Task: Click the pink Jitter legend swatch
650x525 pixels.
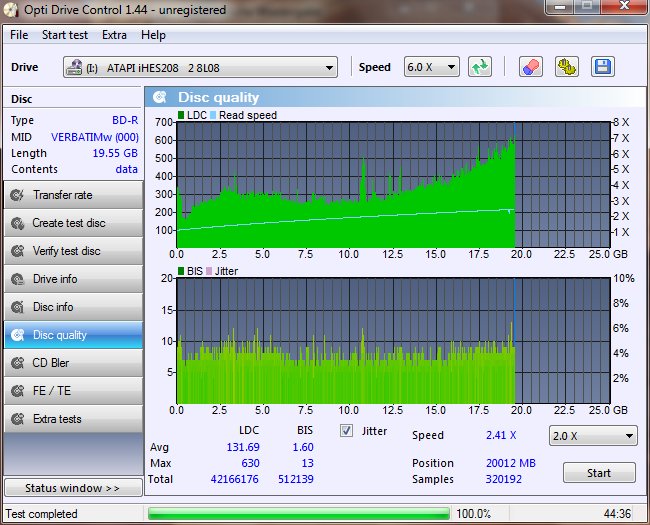Action: 209,271
